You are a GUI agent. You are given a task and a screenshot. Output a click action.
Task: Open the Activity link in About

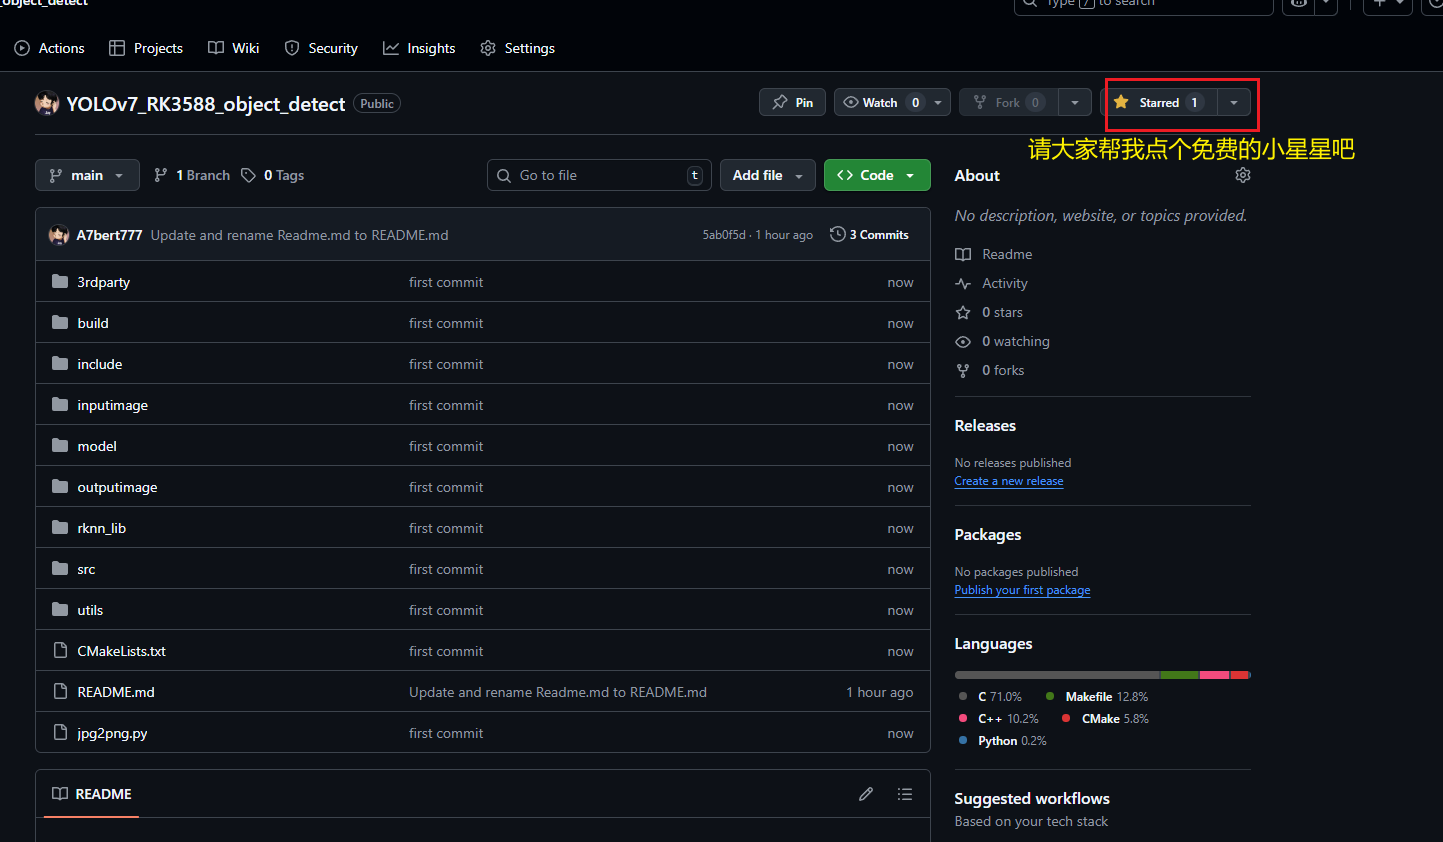[992, 283]
